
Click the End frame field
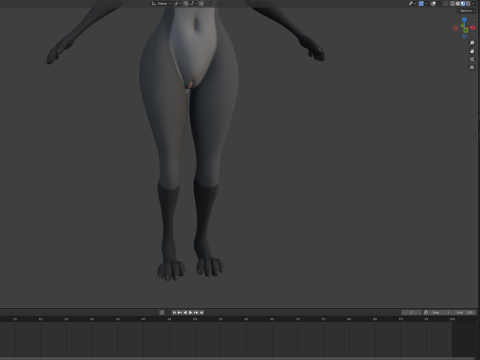[x=464, y=312]
